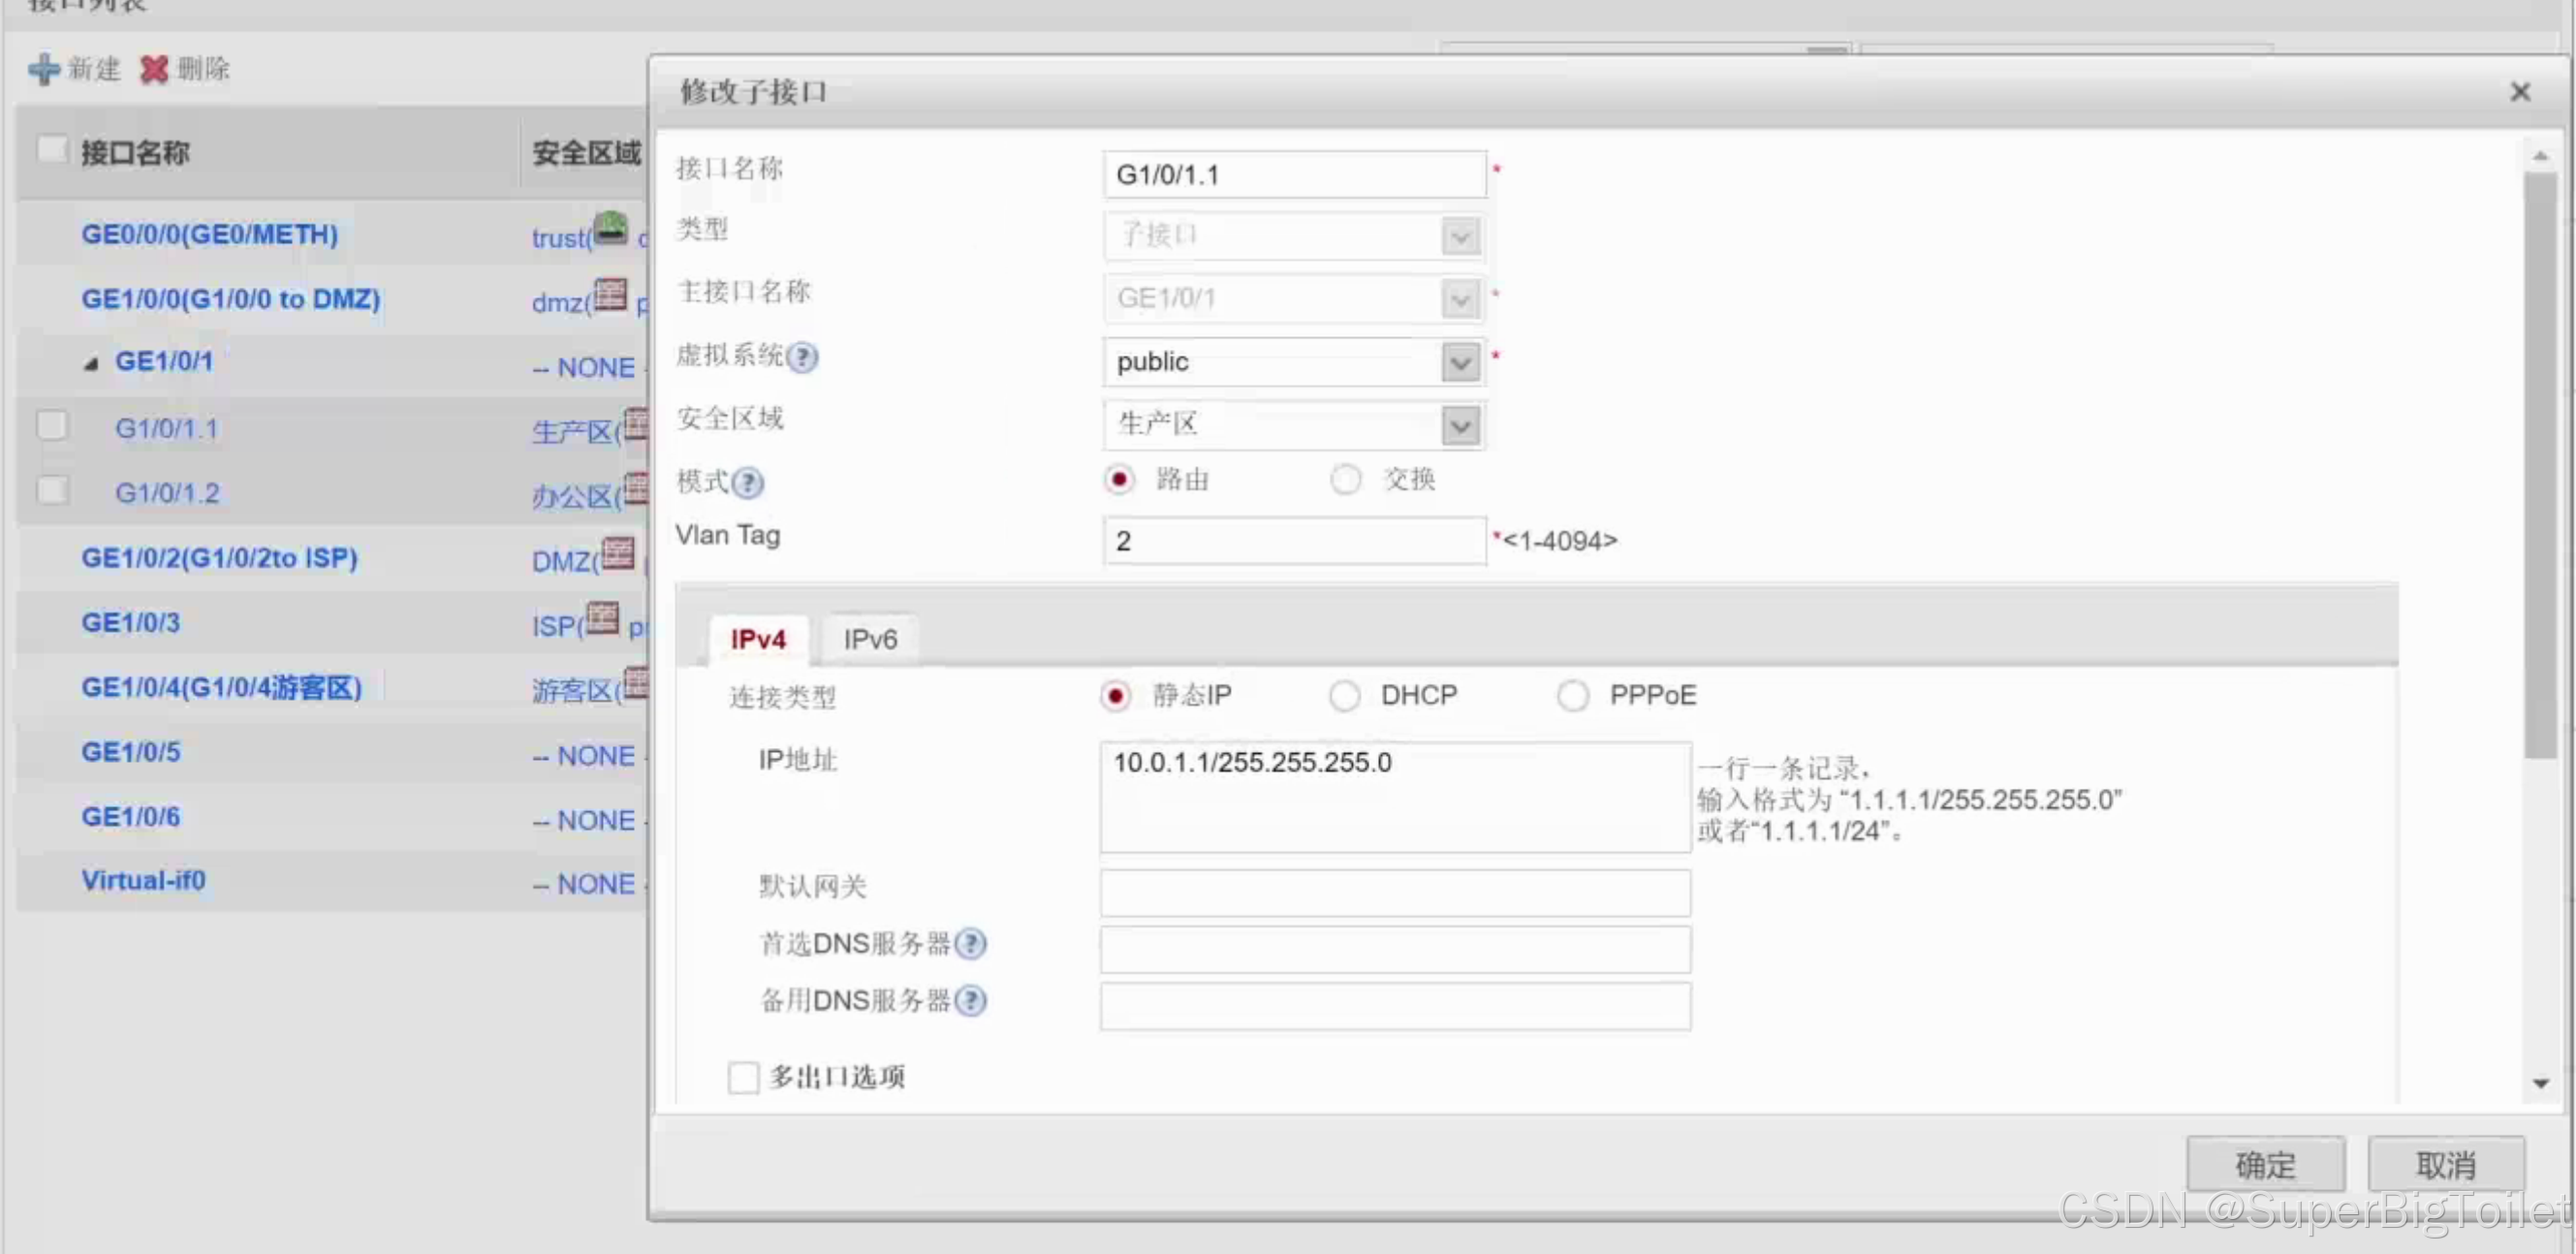Switch to the IPv6 tab
Screen dimensions: 2576x1254
pos(870,639)
